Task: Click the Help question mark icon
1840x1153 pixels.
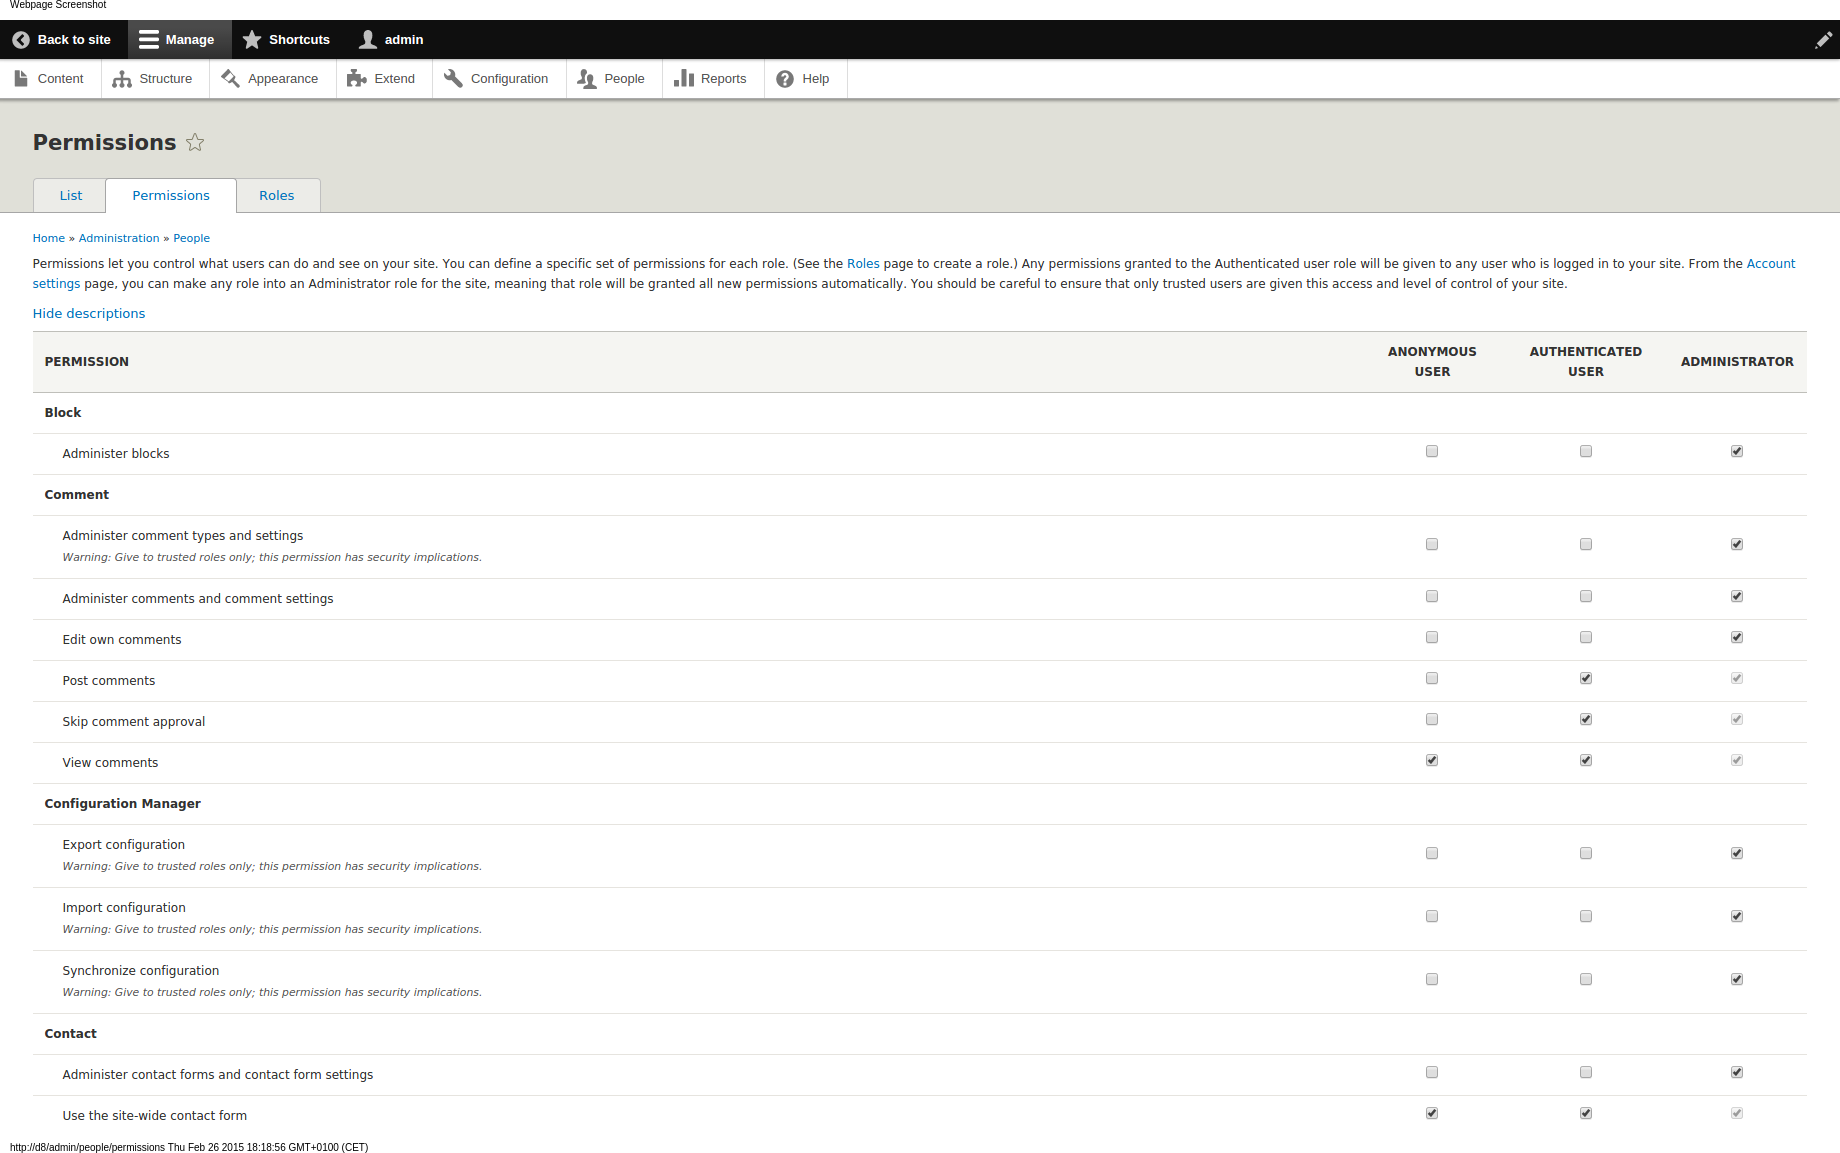Action: tap(785, 79)
